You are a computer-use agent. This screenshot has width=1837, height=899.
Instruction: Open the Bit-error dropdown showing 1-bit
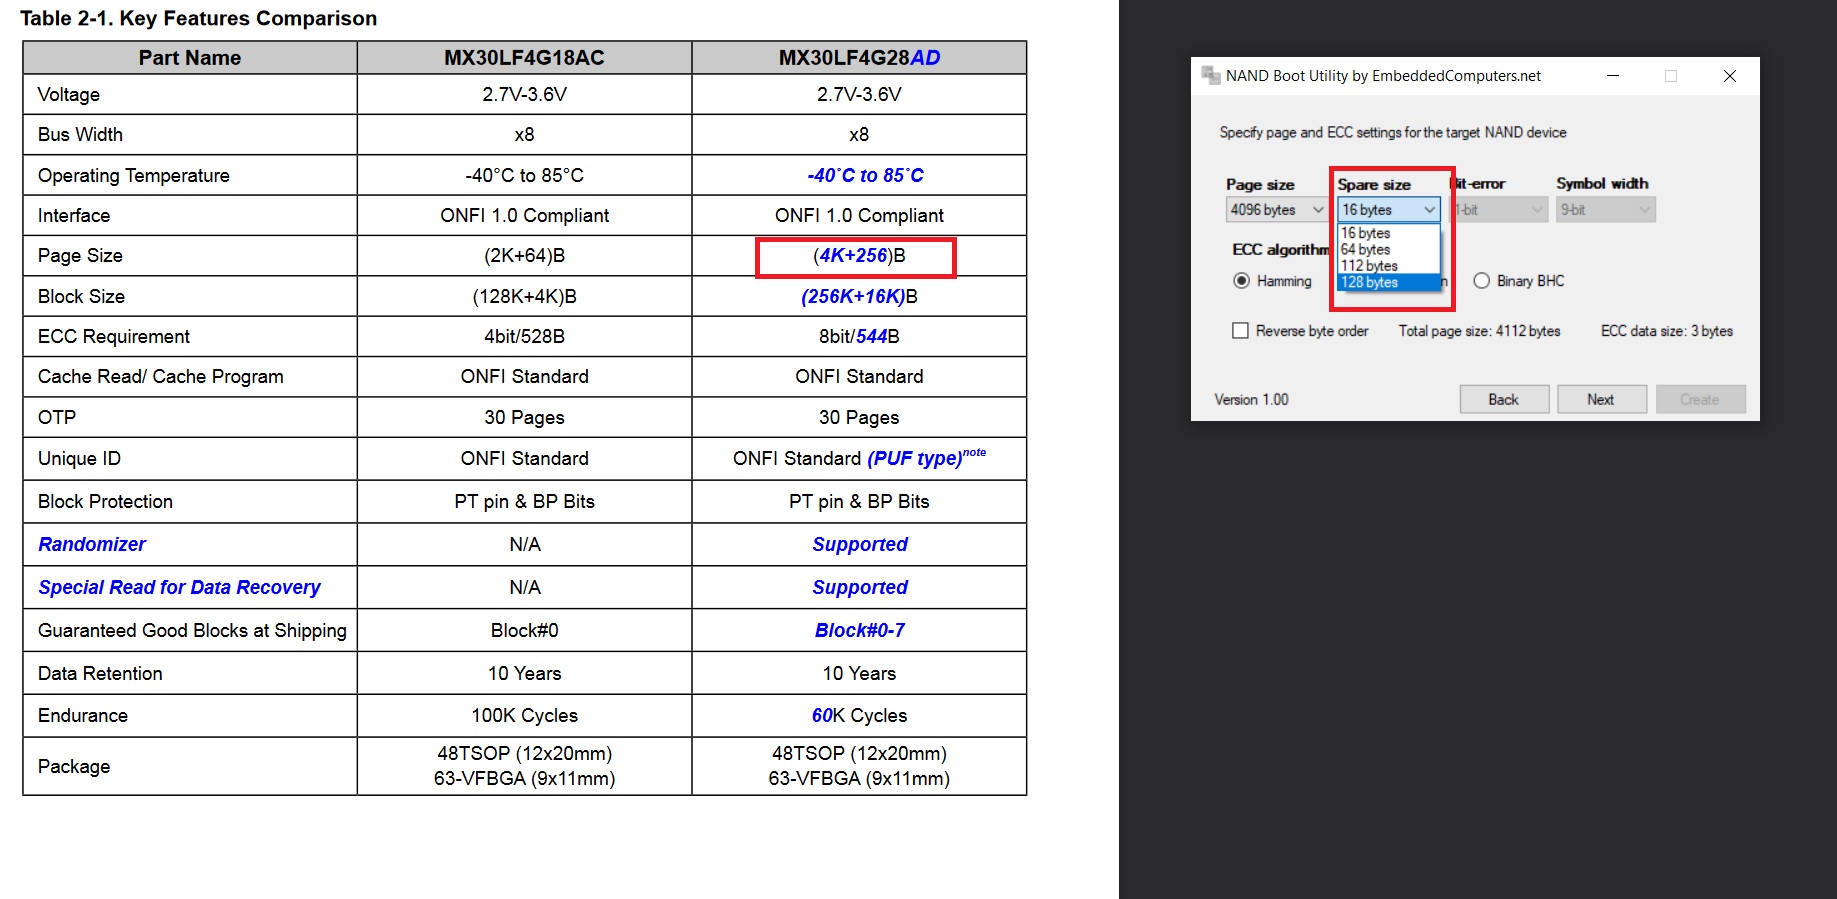[x=1499, y=210]
